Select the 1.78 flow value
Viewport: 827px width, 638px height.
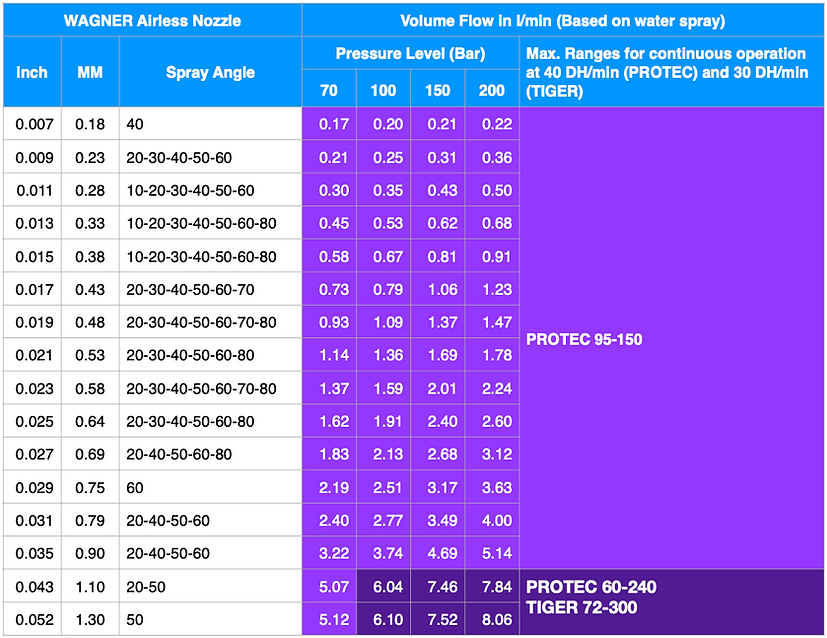492,355
